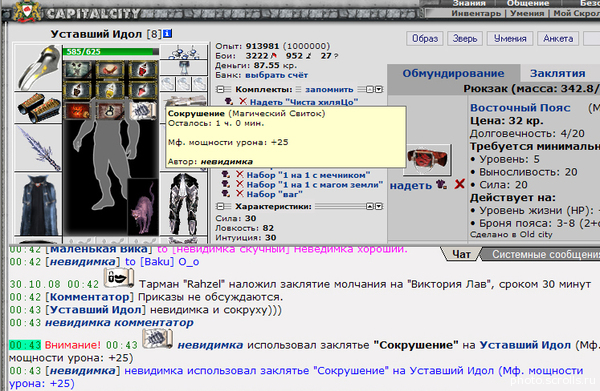
Task: Switch to the Заклятия tab
Action: tap(558, 73)
